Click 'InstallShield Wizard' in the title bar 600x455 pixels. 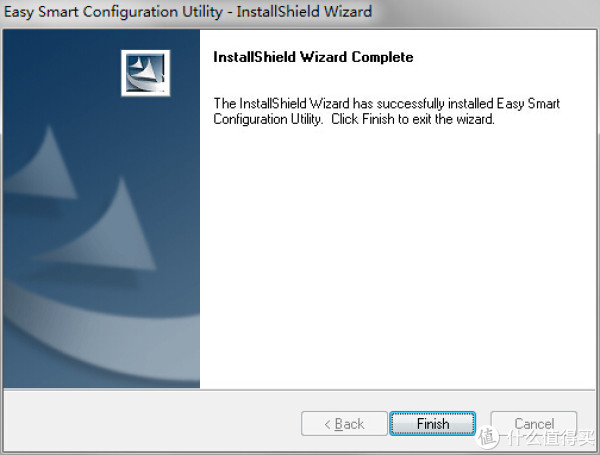[304, 11]
